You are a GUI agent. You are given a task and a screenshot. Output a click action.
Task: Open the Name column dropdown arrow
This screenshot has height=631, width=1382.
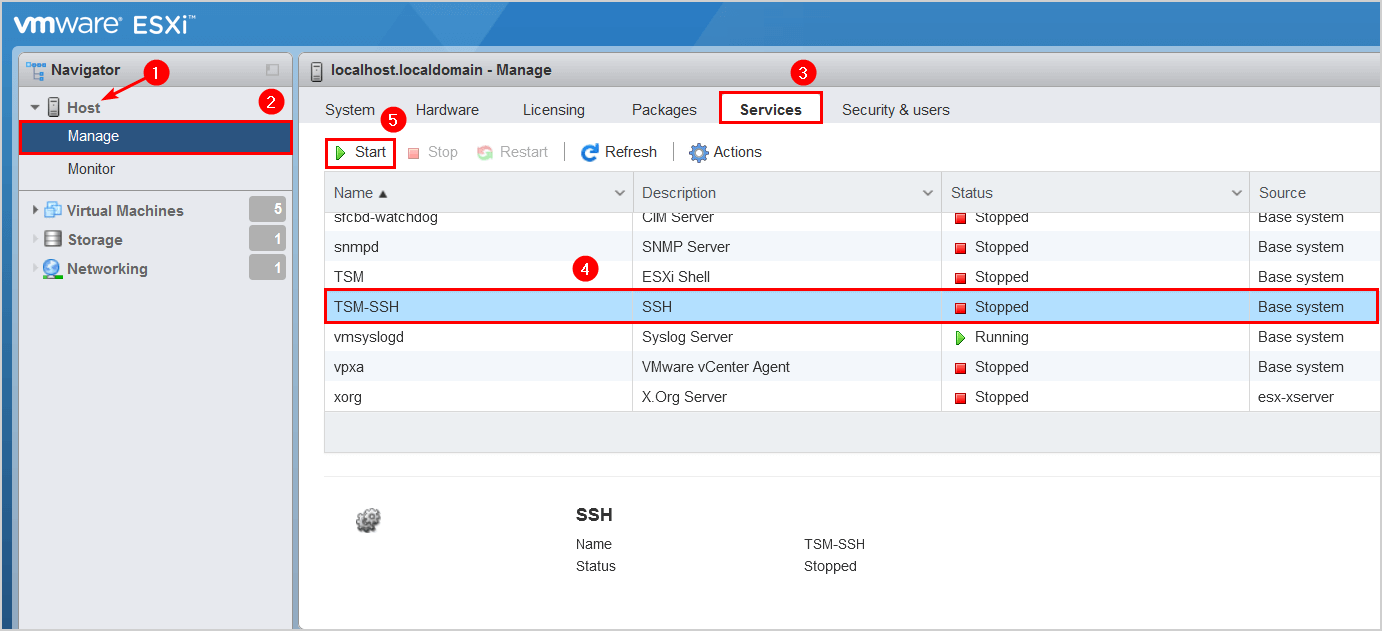620,193
